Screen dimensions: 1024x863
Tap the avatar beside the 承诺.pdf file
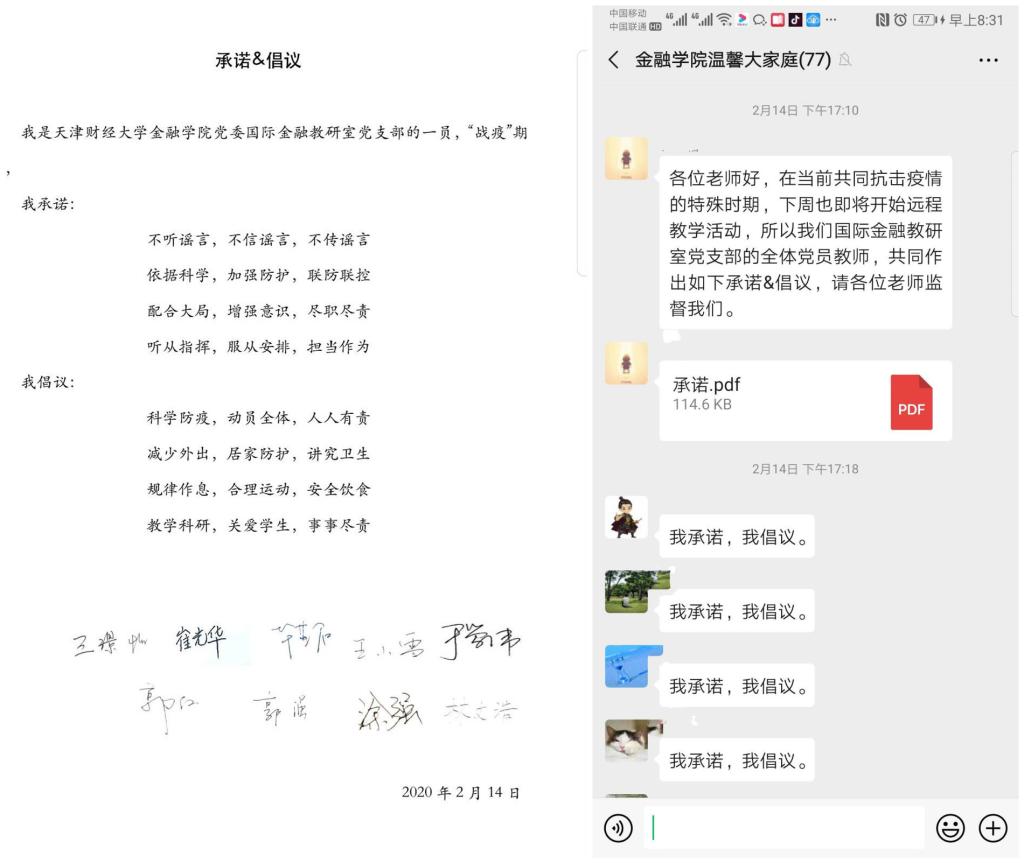(626, 363)
